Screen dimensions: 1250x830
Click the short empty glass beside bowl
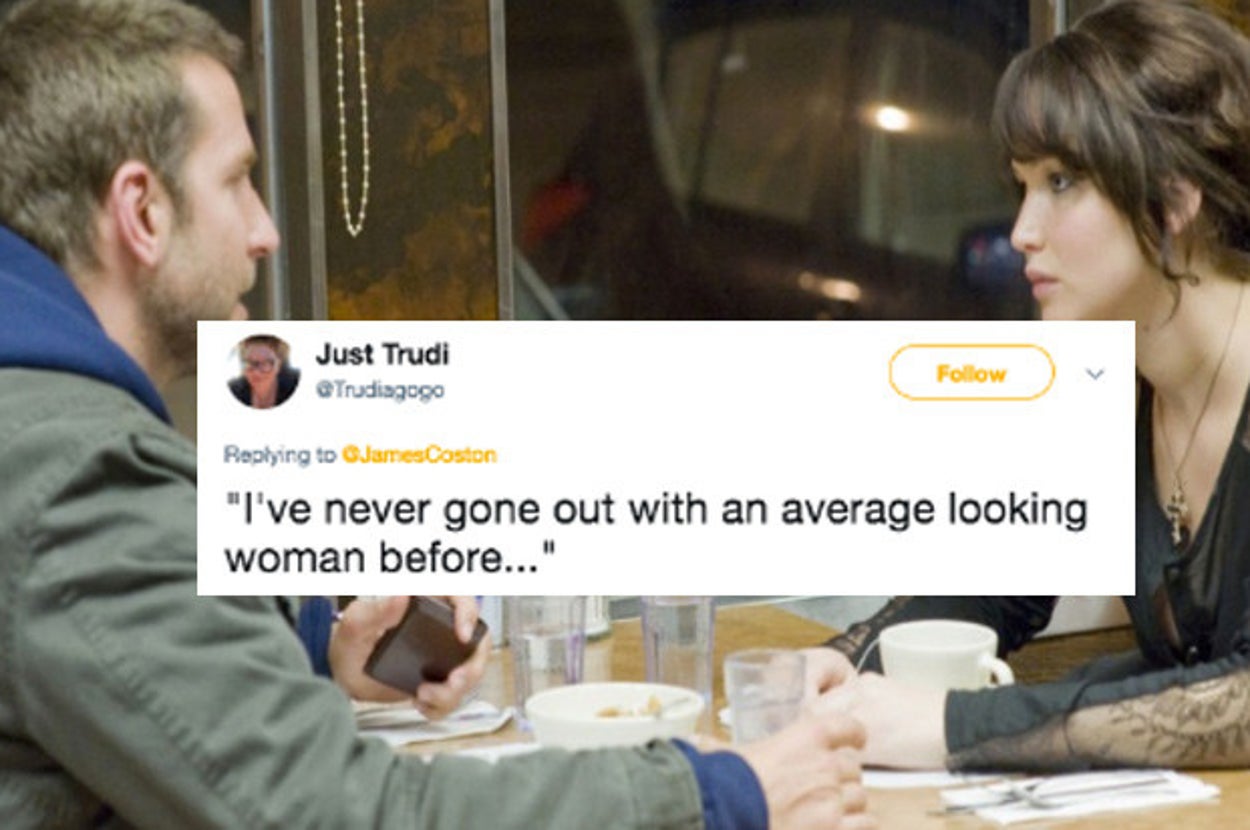tap(764, 695)
